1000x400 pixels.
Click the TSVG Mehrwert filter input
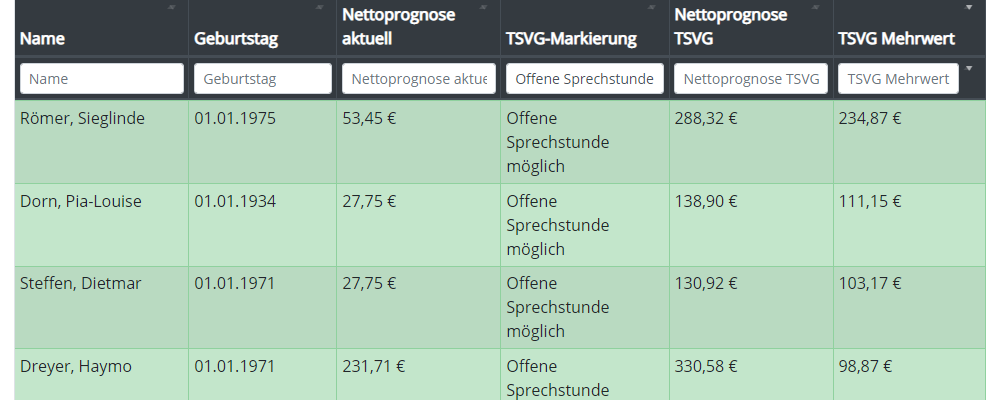[898, 79]
